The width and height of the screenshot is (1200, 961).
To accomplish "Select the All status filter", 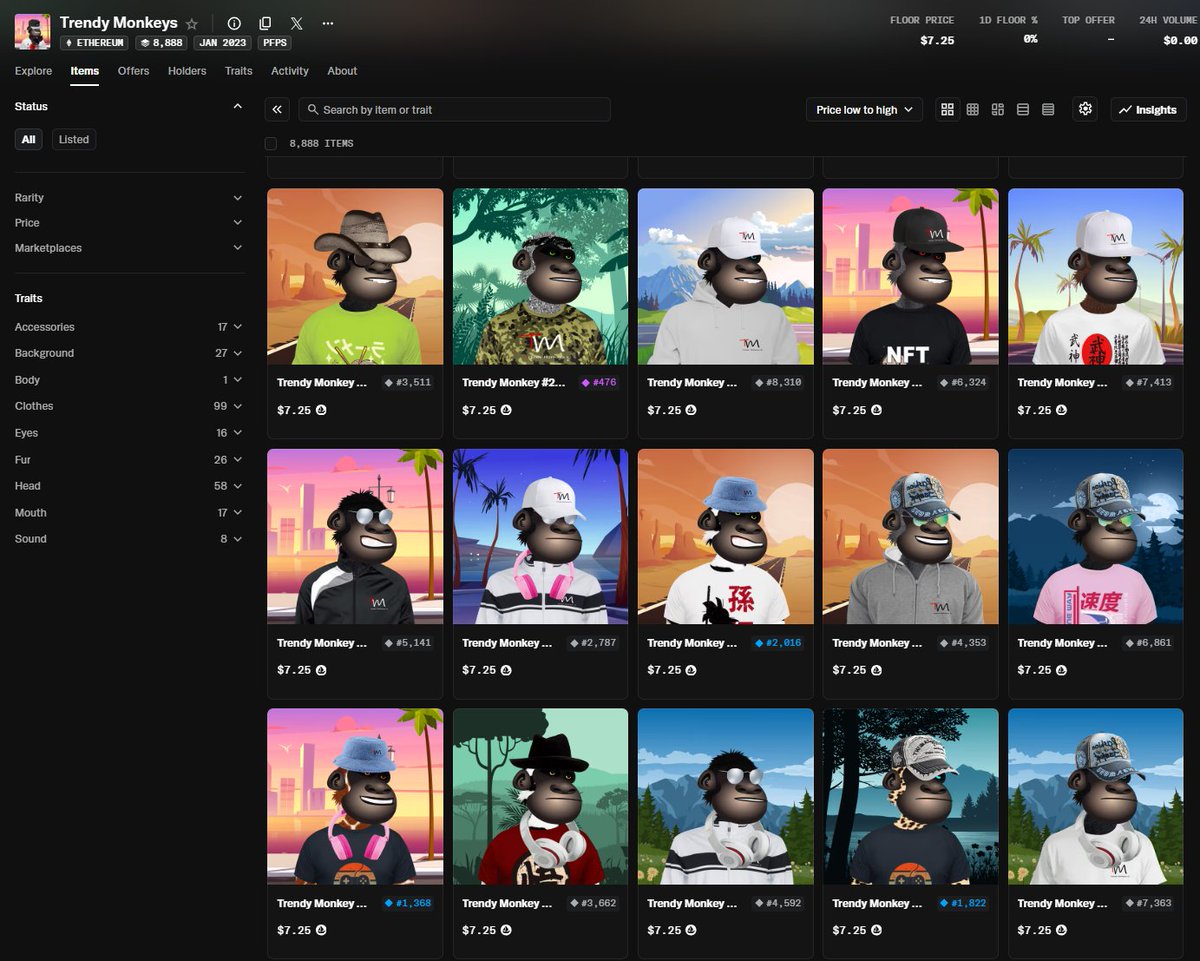I will pos(28,139).
